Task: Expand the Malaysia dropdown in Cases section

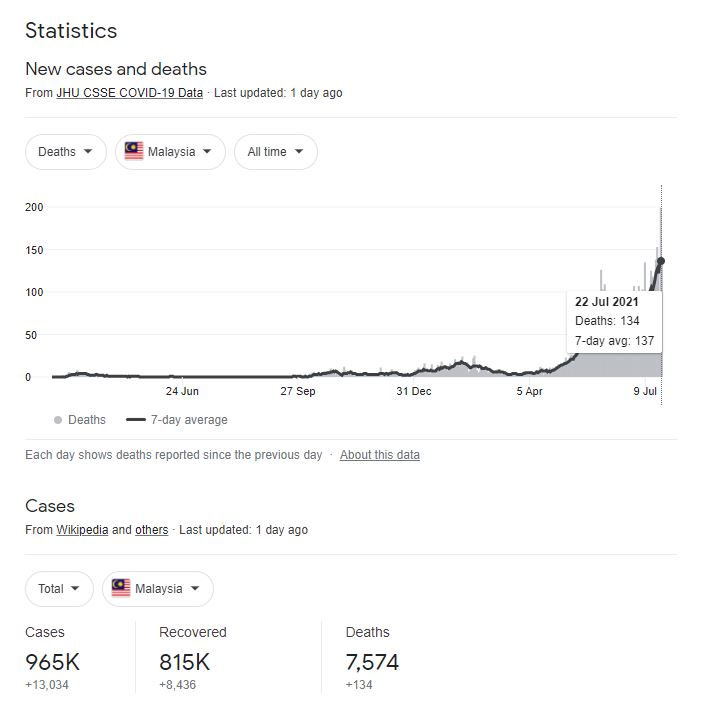Action: [x=158, y=588]
